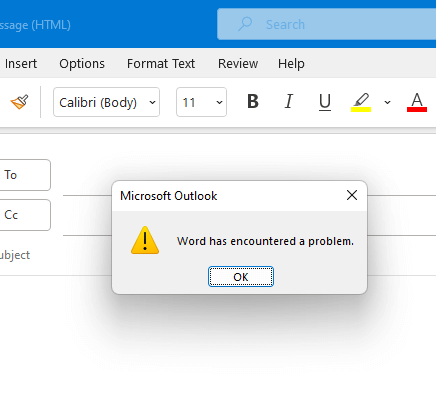436x403 pixels.
Task: Open the Help ribbon tab
Action: click(291, 64)
